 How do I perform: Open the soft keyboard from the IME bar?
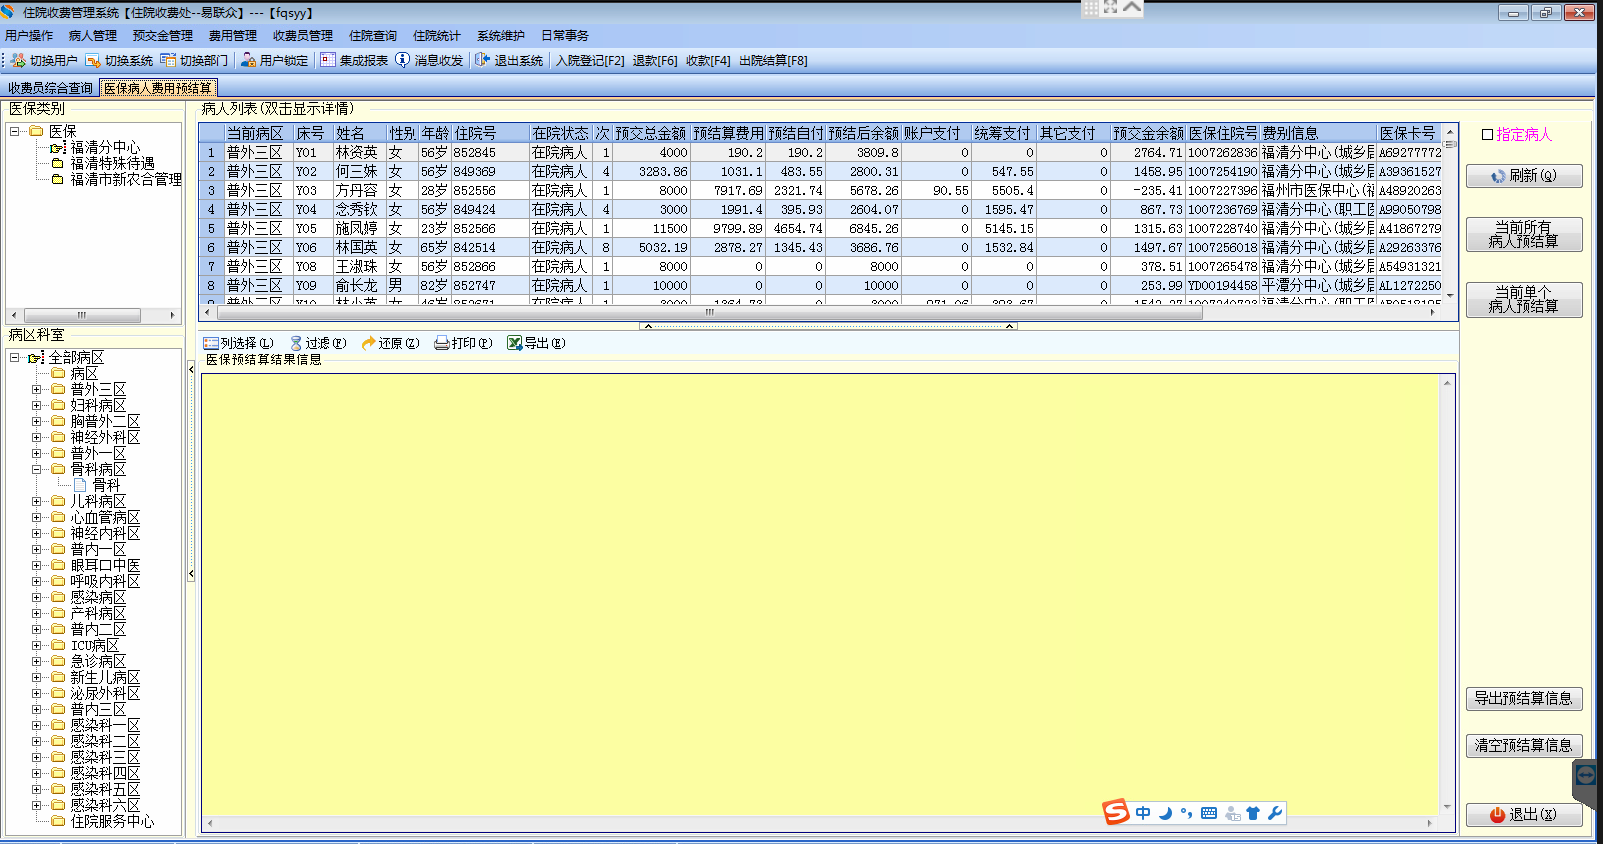coord(1209,813)
